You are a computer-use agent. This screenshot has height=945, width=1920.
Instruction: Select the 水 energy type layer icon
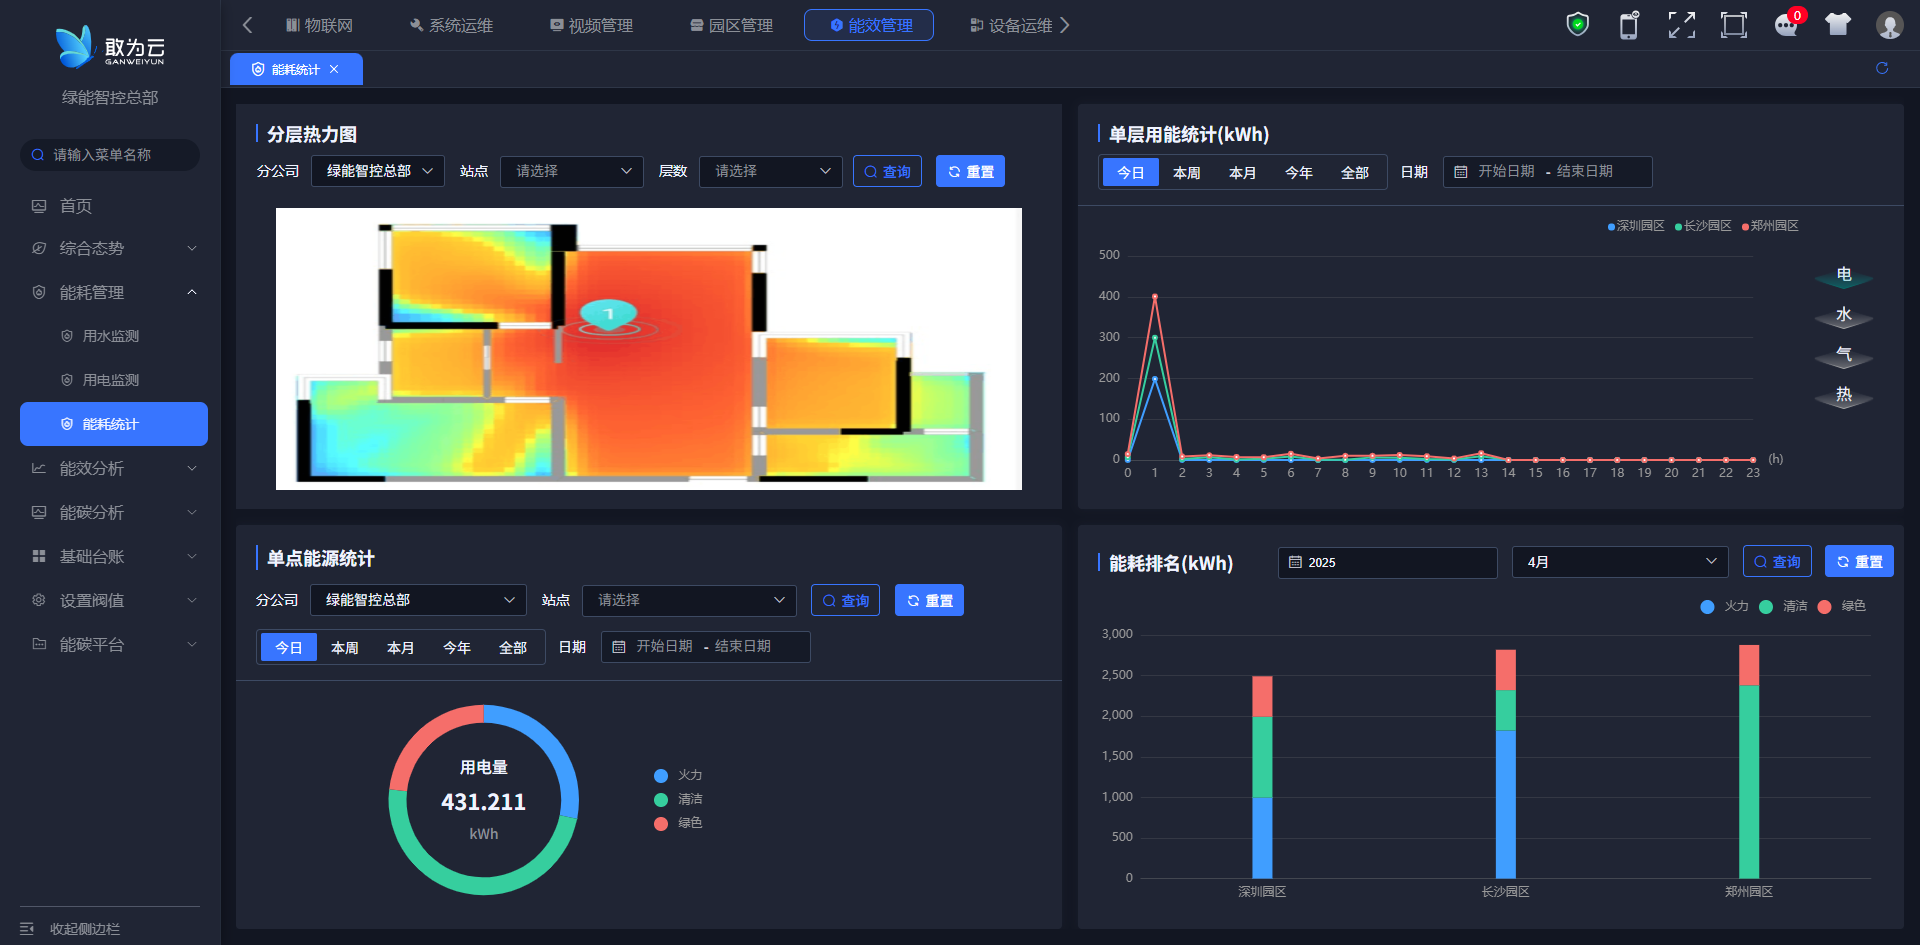(x=1844, y=316)
